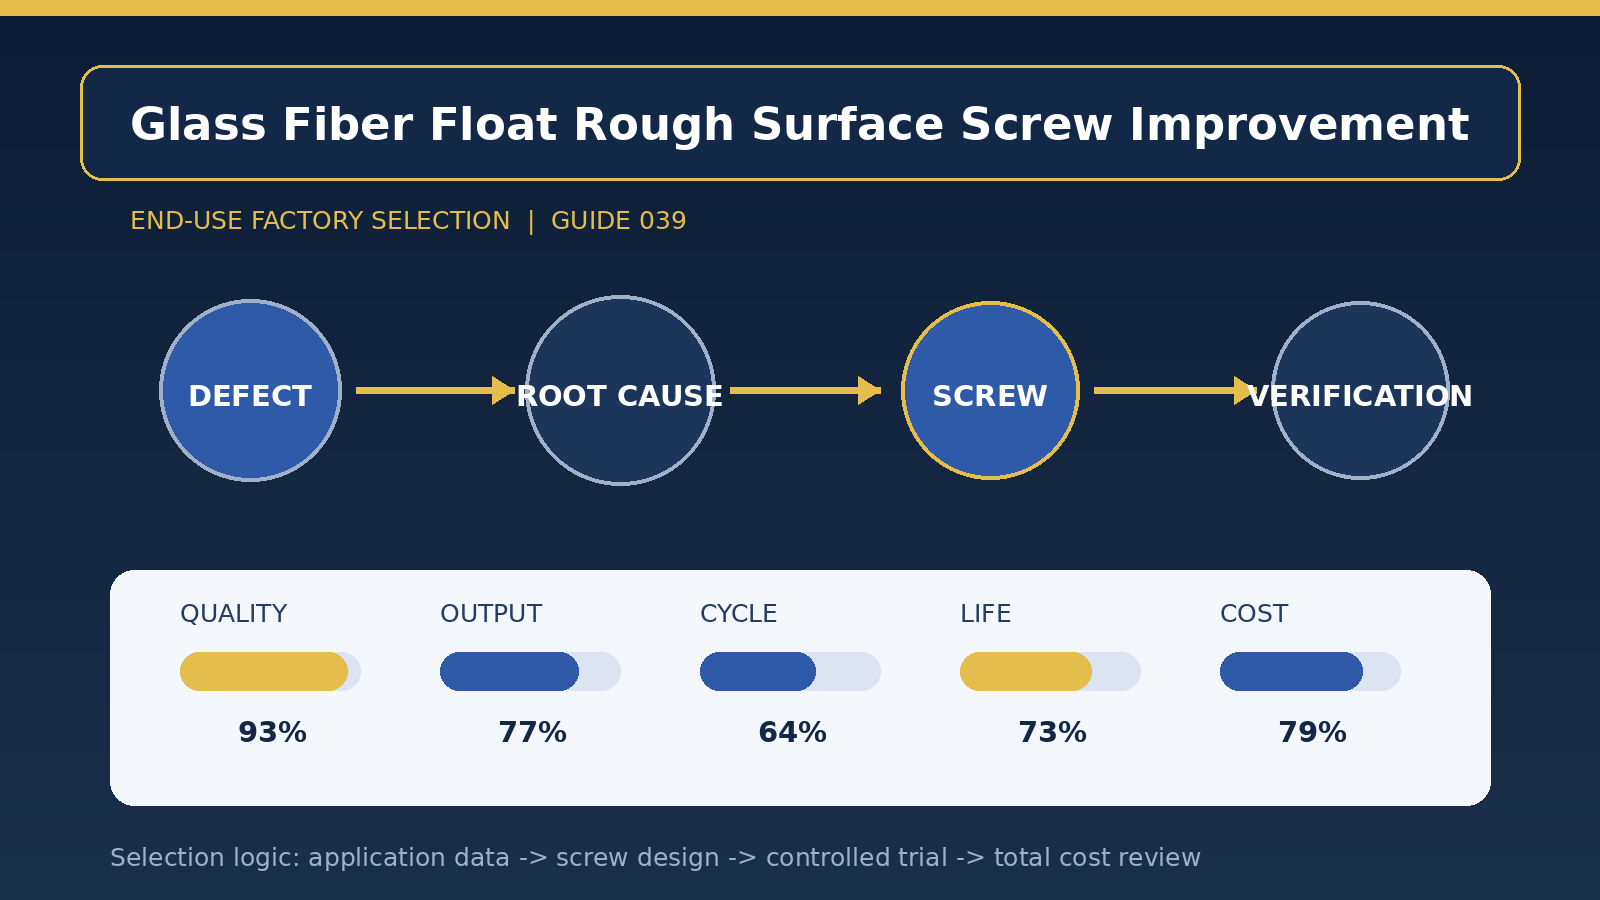The height and width of the screenshot is (900, 1600).
Task: Click the Glass Fiber Float title banner
Action: coord(800,123)
